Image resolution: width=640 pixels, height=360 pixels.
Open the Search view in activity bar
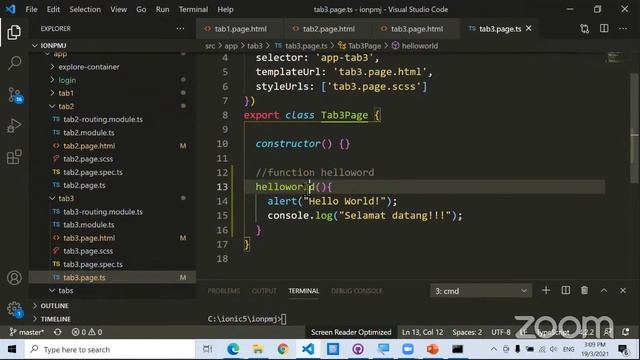[15, 63]
